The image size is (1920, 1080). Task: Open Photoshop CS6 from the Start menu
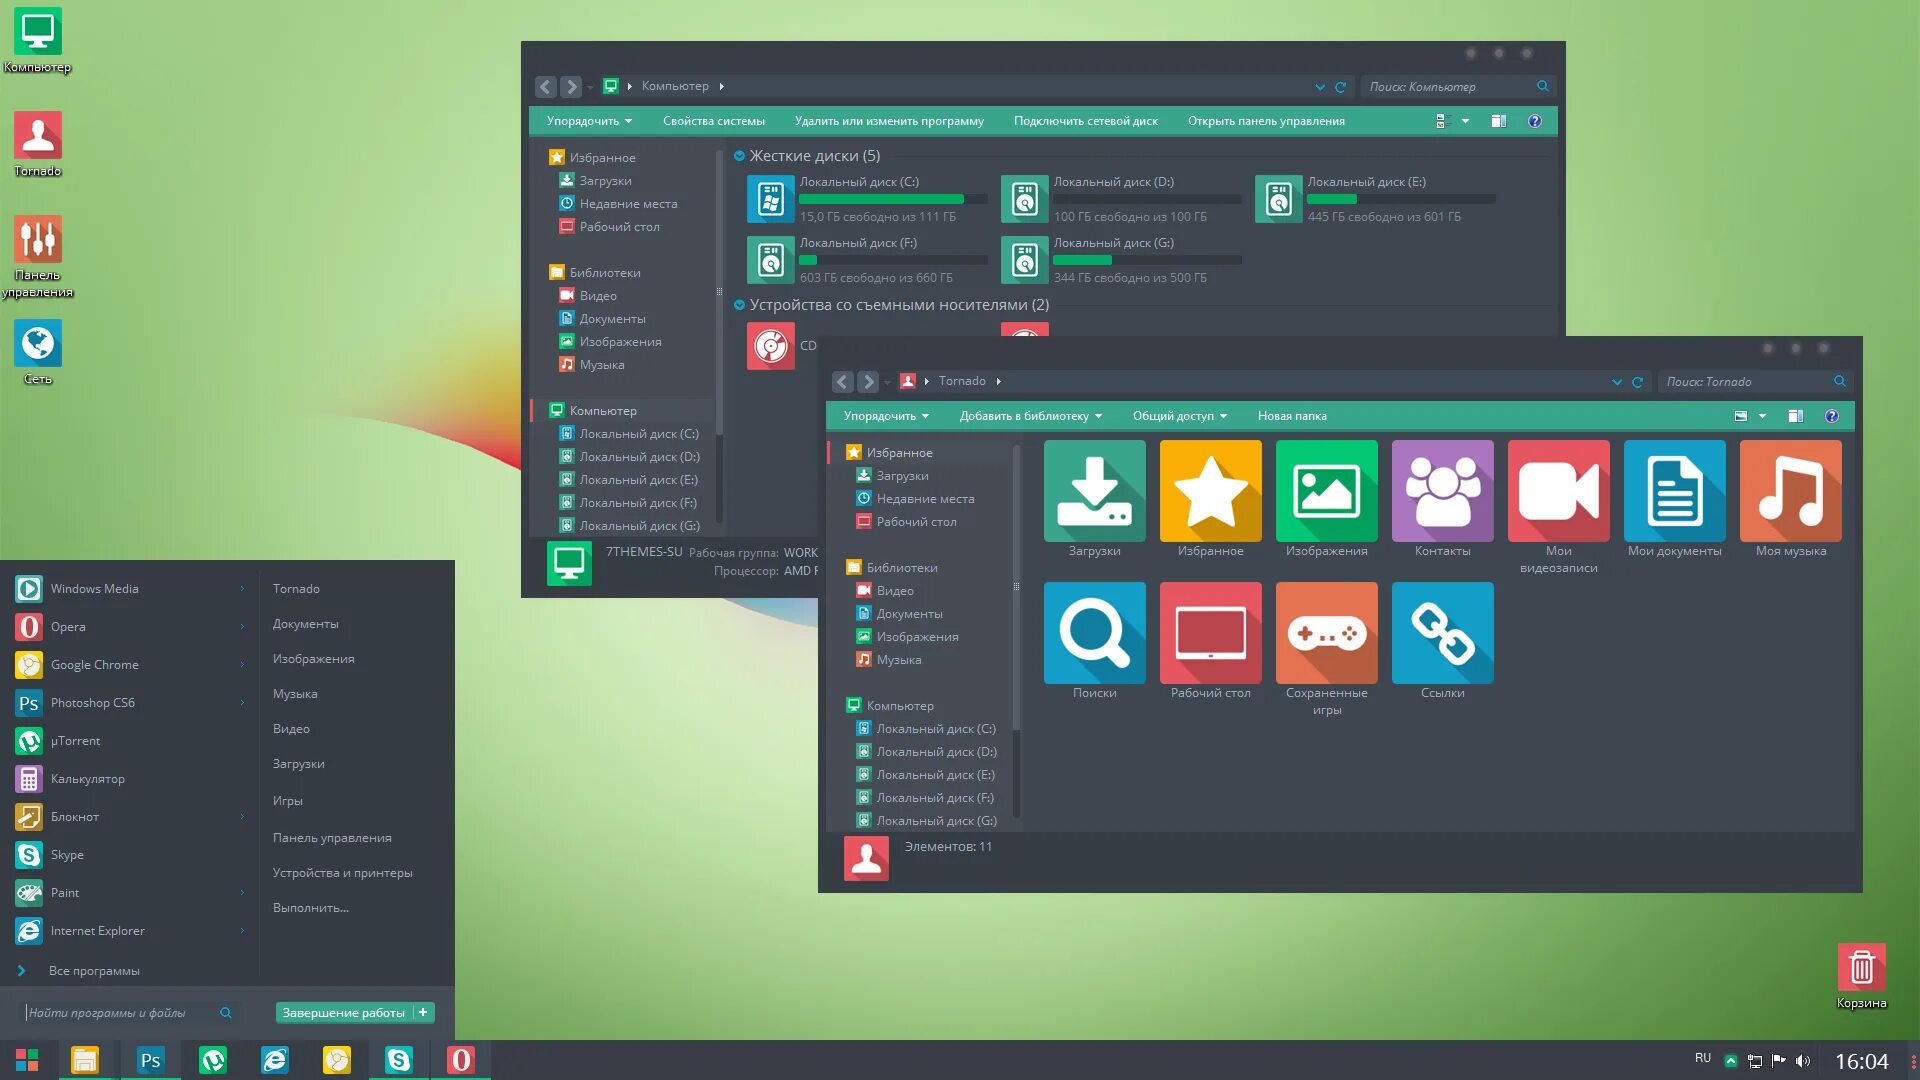[92, 702]
